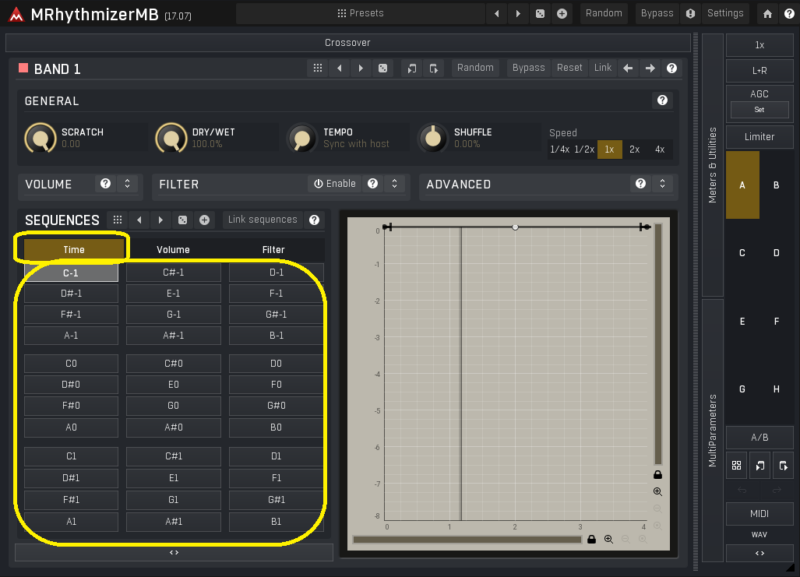
Task: Open Band 1 help with the question mark
Action: [x=672, y=68]
